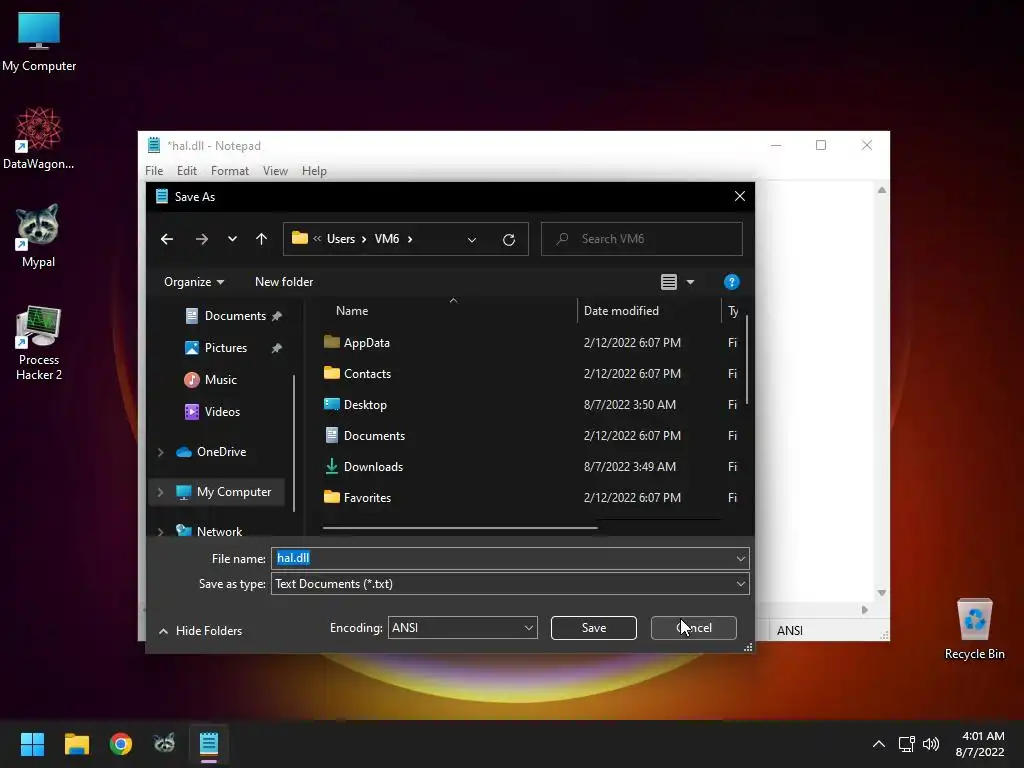This screenshot has height=768, width=1024.
Task: Click the file list vertical scrollbar
Action: pyautogui.click(x=746, y=359)
